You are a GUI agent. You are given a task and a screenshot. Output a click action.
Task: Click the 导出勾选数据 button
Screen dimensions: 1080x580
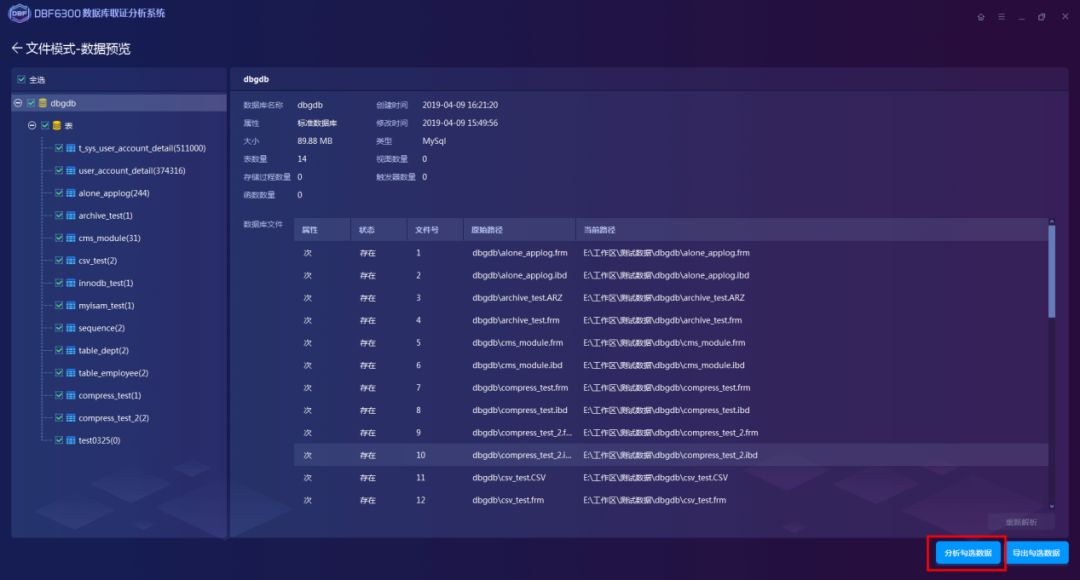click(x=1036, y=553)
